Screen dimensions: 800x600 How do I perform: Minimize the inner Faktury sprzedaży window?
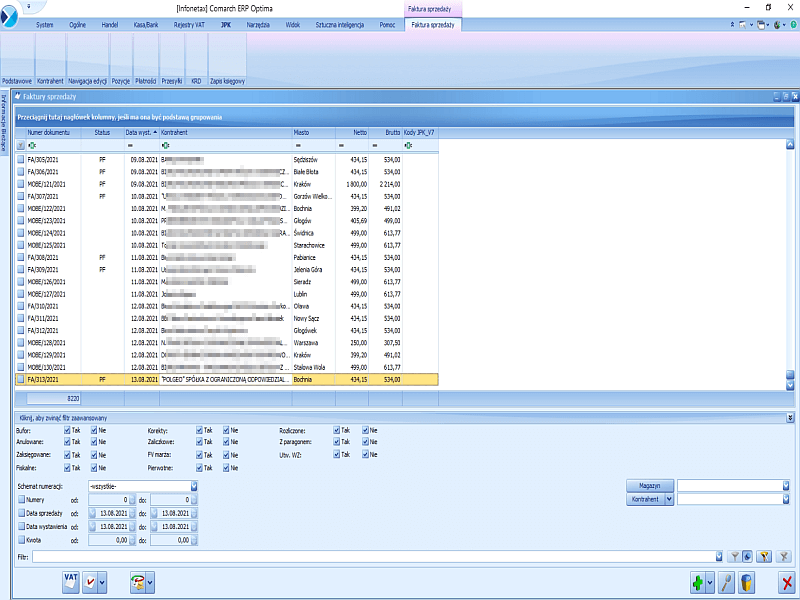tap(777, 96)
